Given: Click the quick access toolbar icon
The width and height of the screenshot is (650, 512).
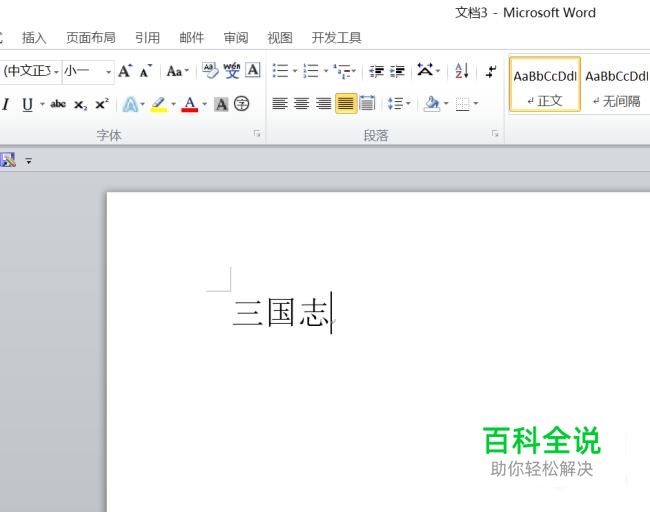Looking at the screenshot, I should pyautogui.click(x=8, y=160).
